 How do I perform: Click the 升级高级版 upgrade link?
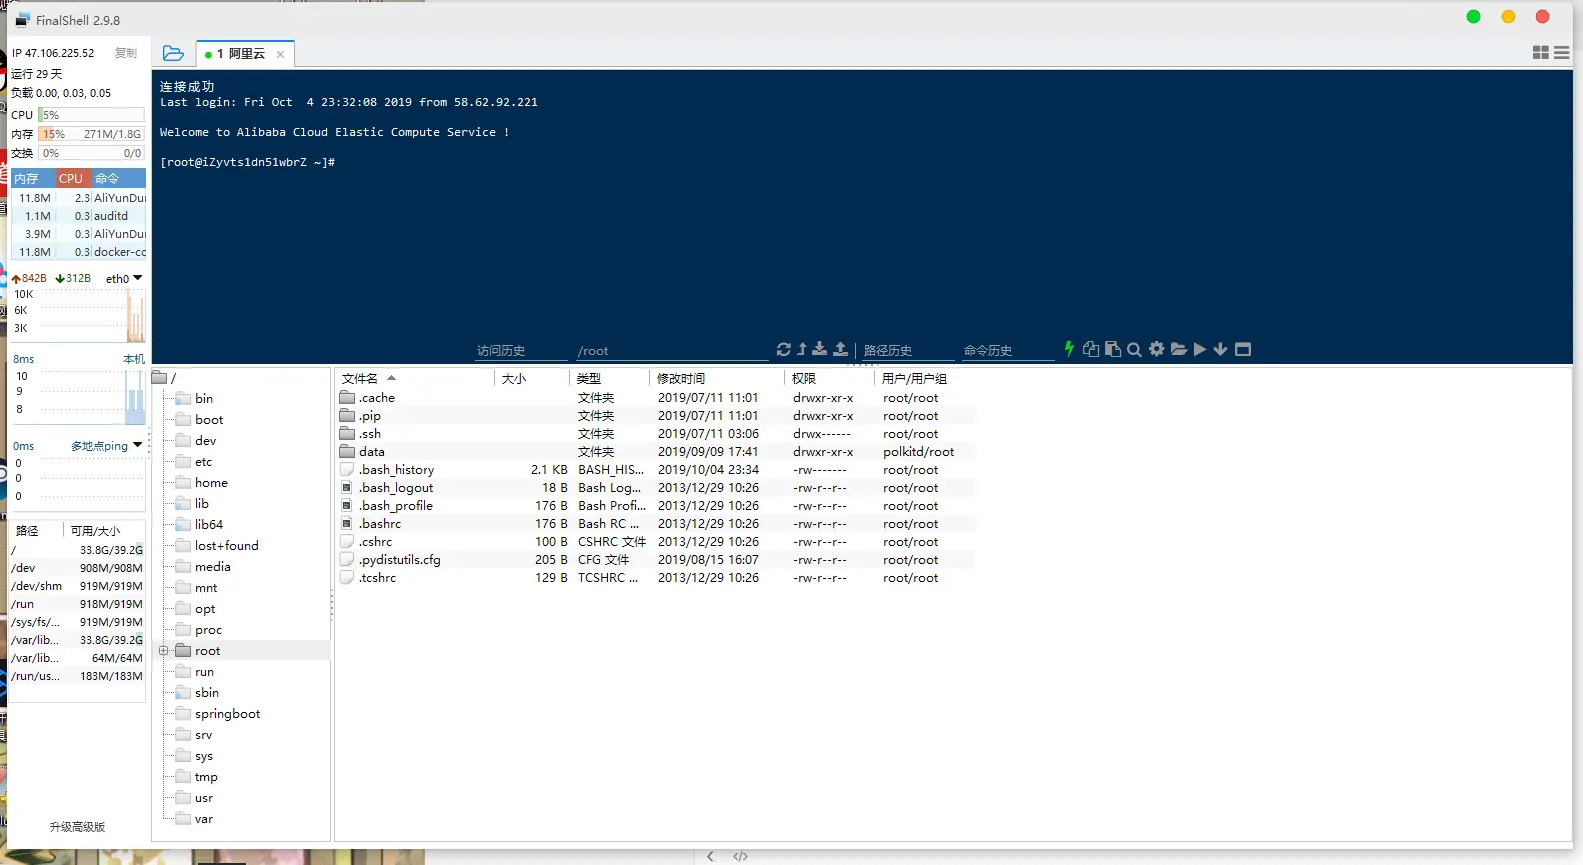tap(77, 827)
